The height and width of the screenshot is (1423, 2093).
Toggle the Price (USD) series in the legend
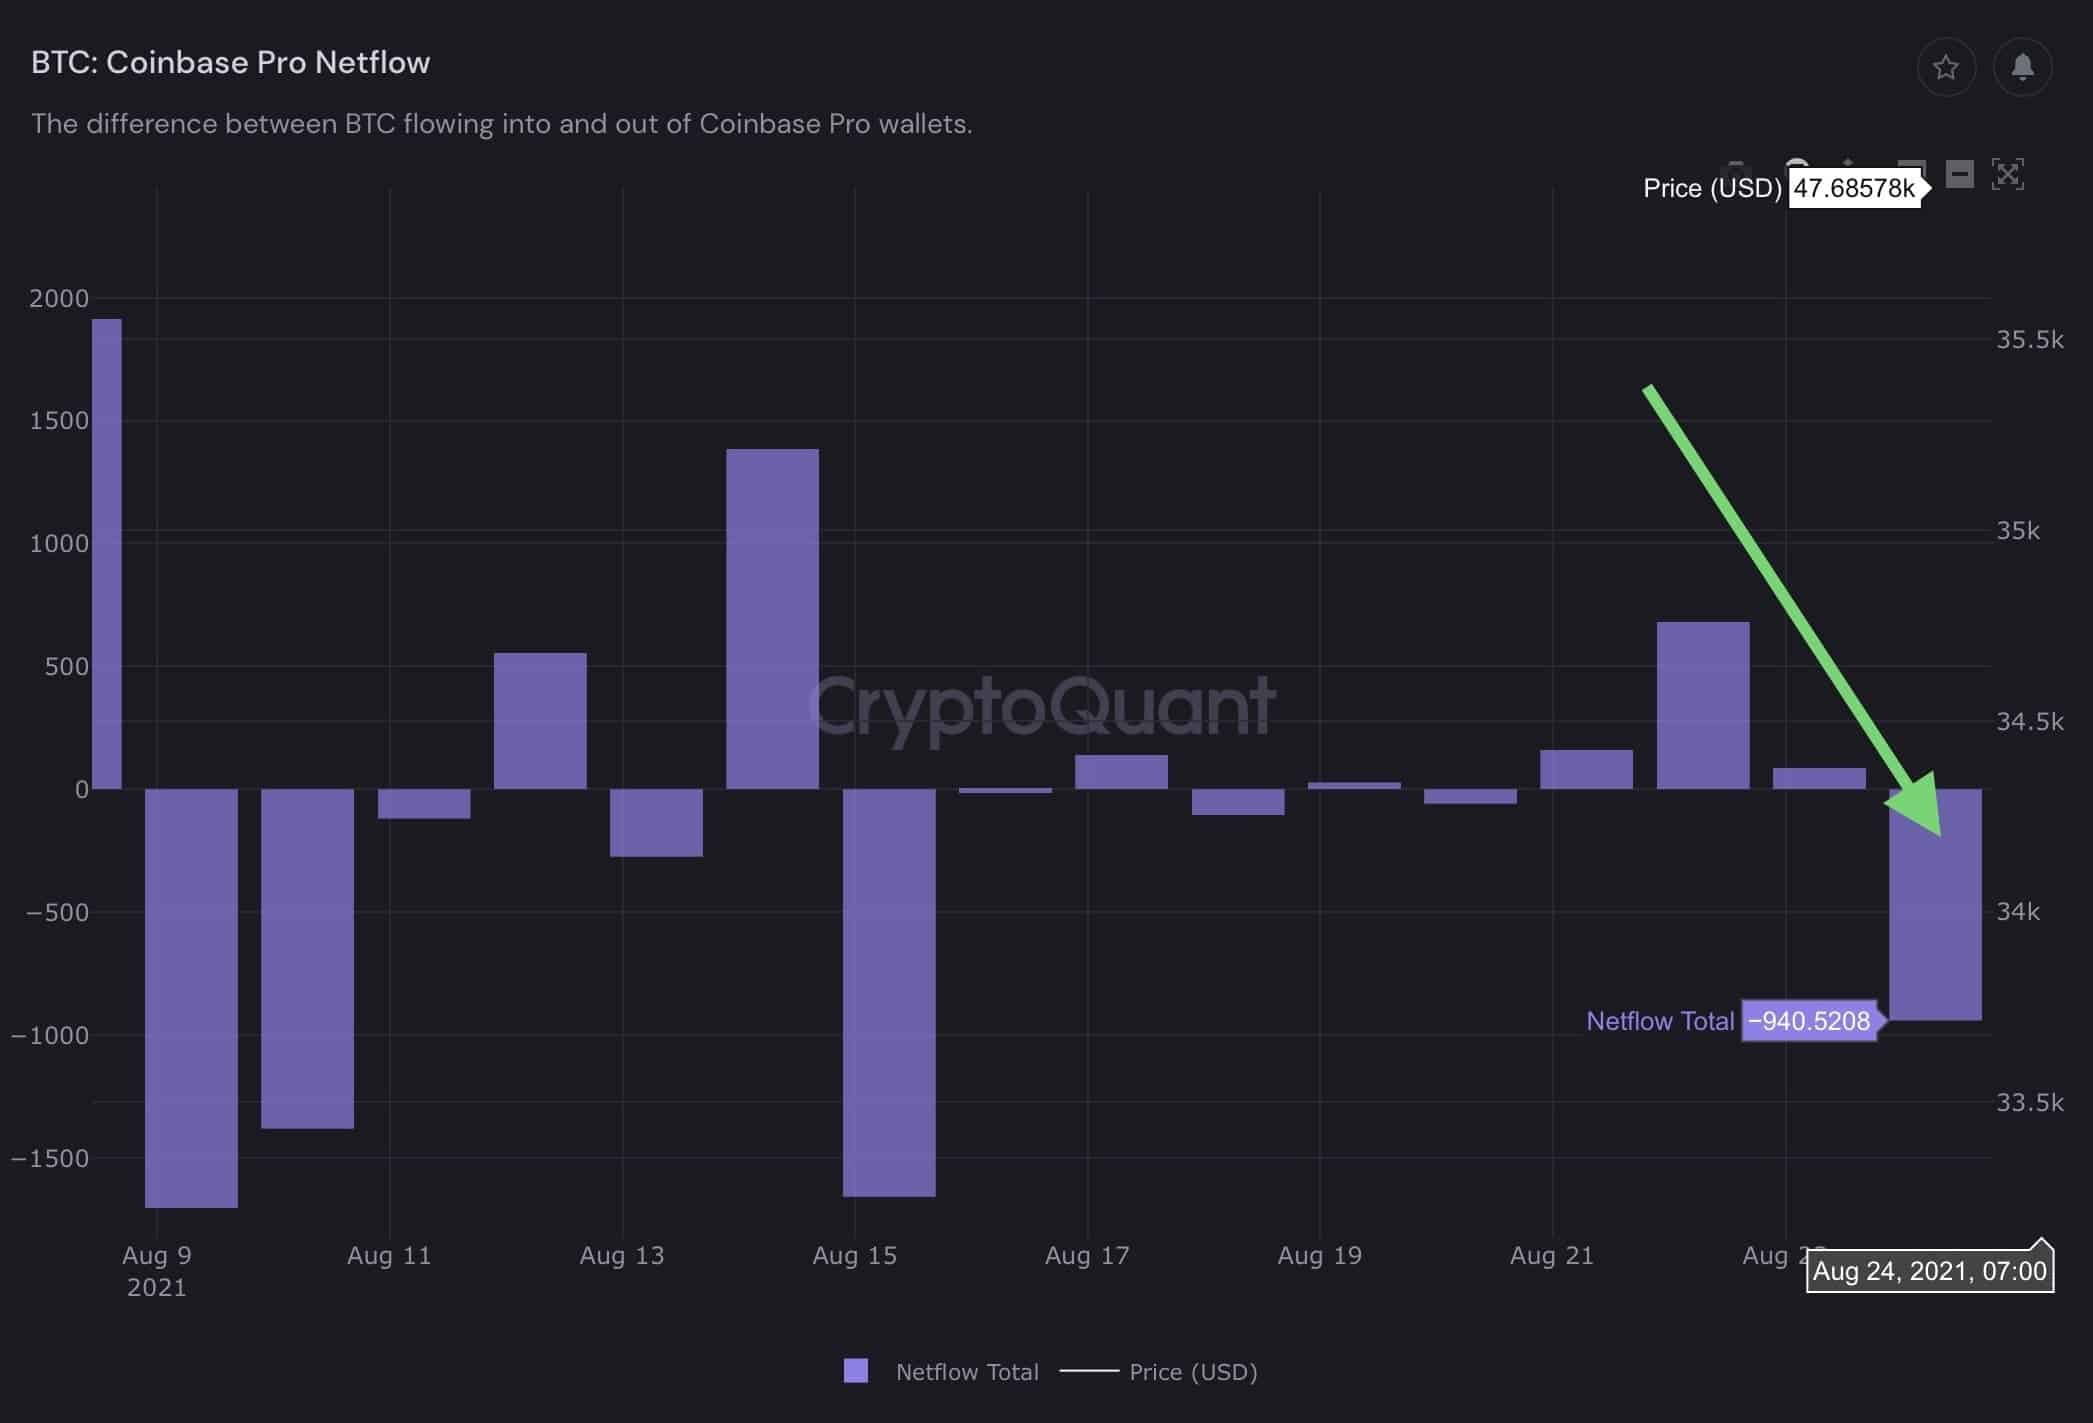coord(1191,1372)
